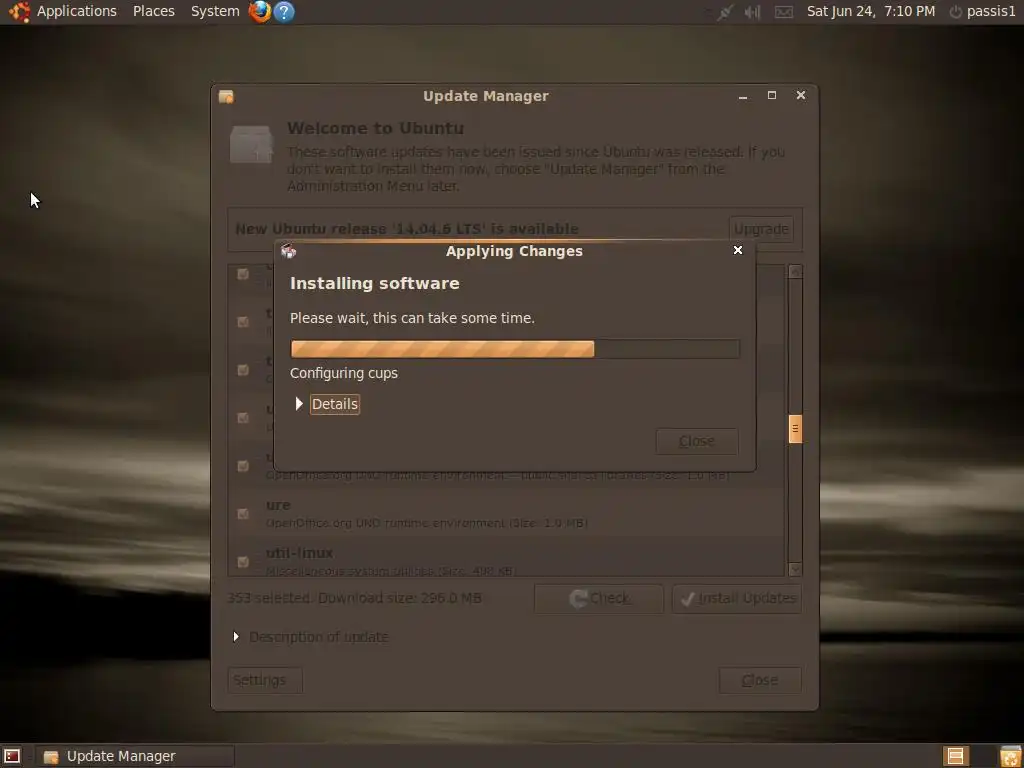1024x768 pixels.
Task: Maximize the Update Manager window
Action: tap(772, 95)
